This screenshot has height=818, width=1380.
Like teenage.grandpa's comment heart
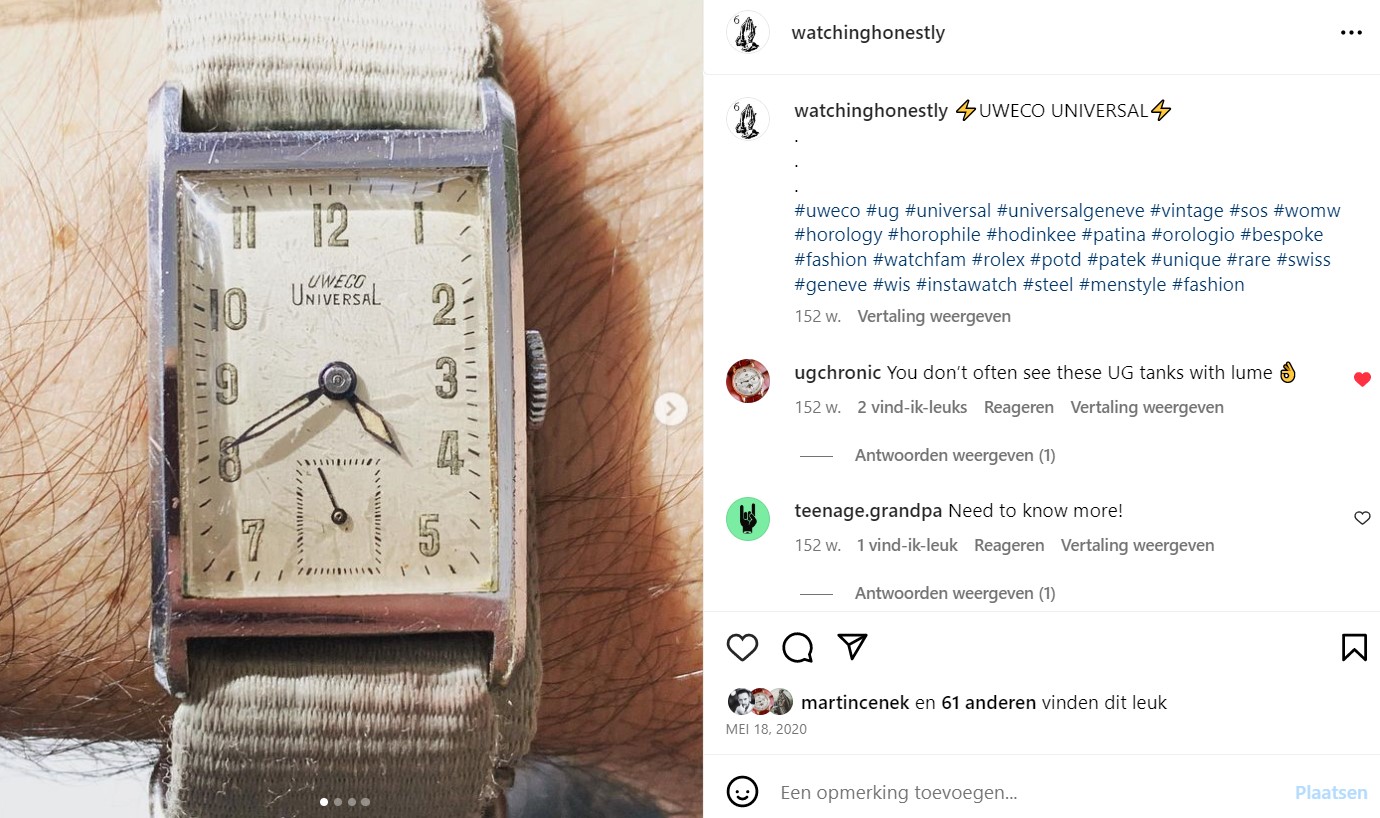pos(1362,518)
